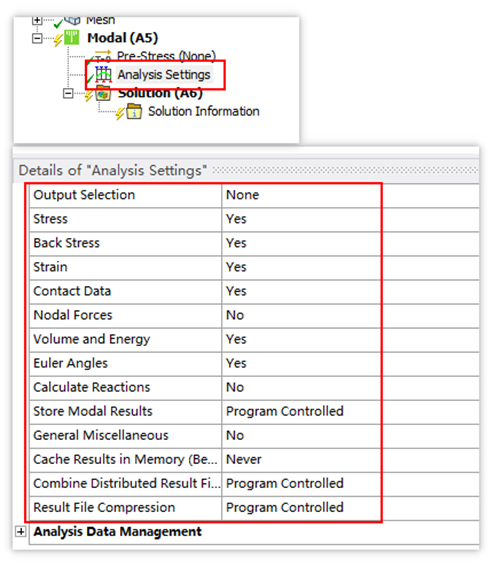Change Nodal Forces value No

click(x=301, y=316)
